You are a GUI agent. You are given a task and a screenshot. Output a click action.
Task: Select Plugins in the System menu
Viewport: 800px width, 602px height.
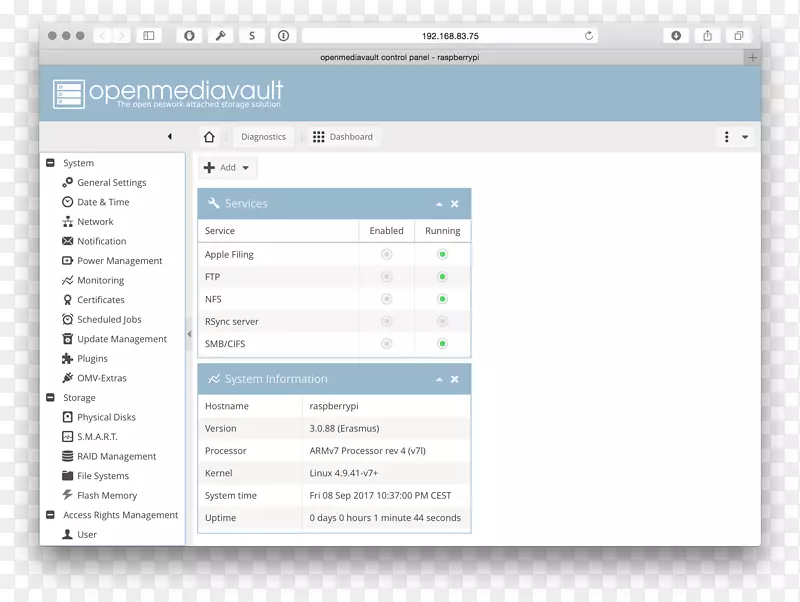click(x=92, y=359)
